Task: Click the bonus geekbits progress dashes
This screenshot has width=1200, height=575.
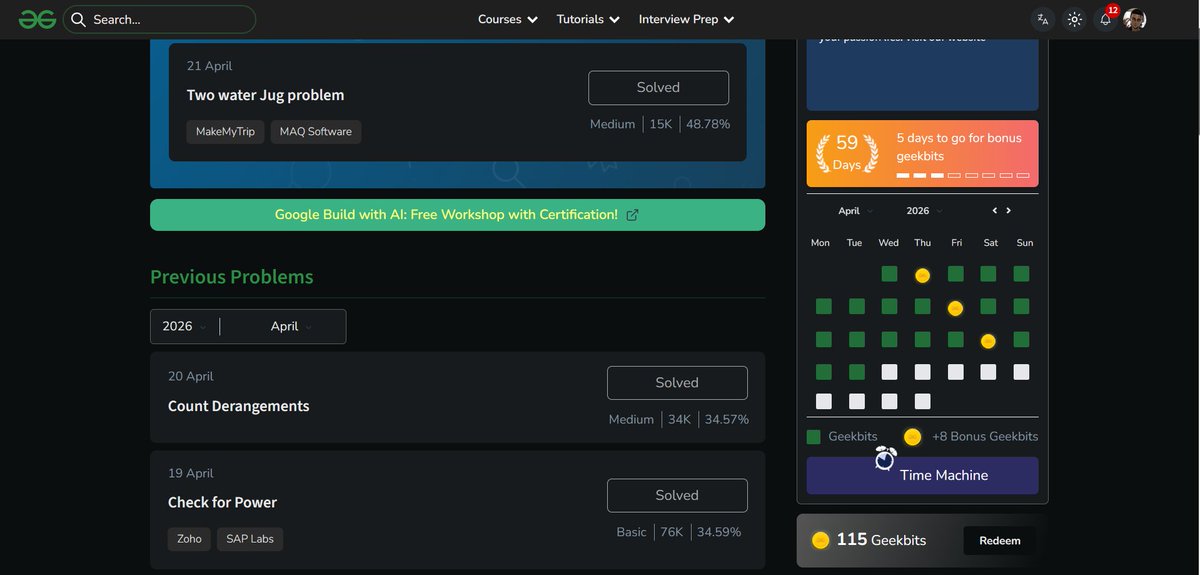Action: [x=963, y=176]
